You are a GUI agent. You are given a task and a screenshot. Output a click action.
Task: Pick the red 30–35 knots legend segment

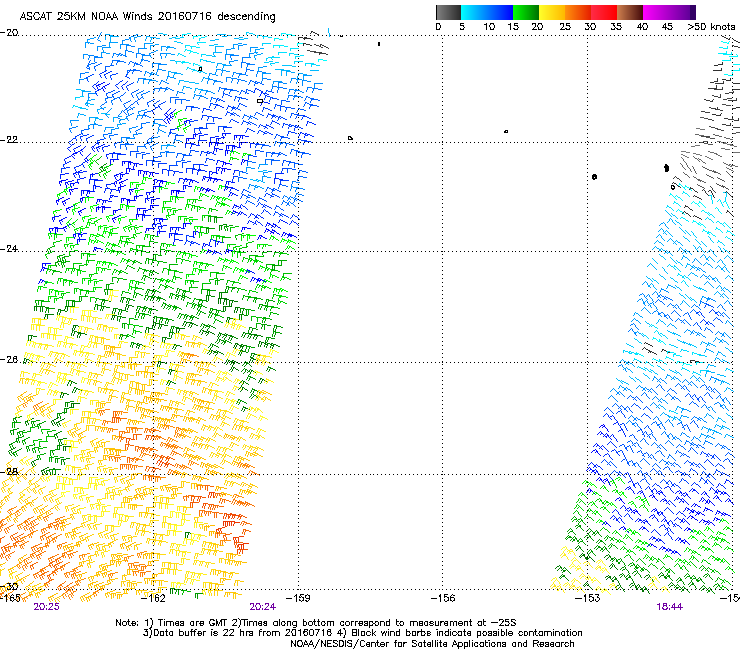(604, 12)
